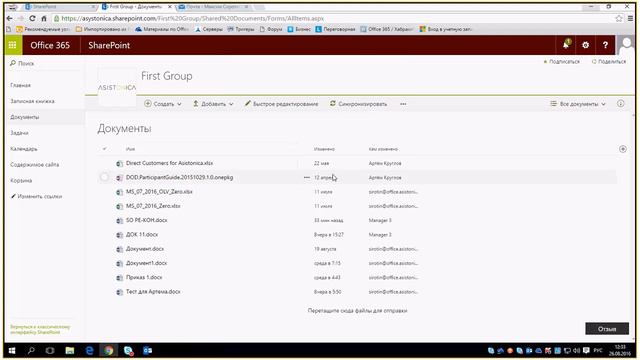Open more options ellipsis for DOD.ParticipantGuide file
Image resolution: width=640 pixels, height=360 pixels.
click(307, 178)
